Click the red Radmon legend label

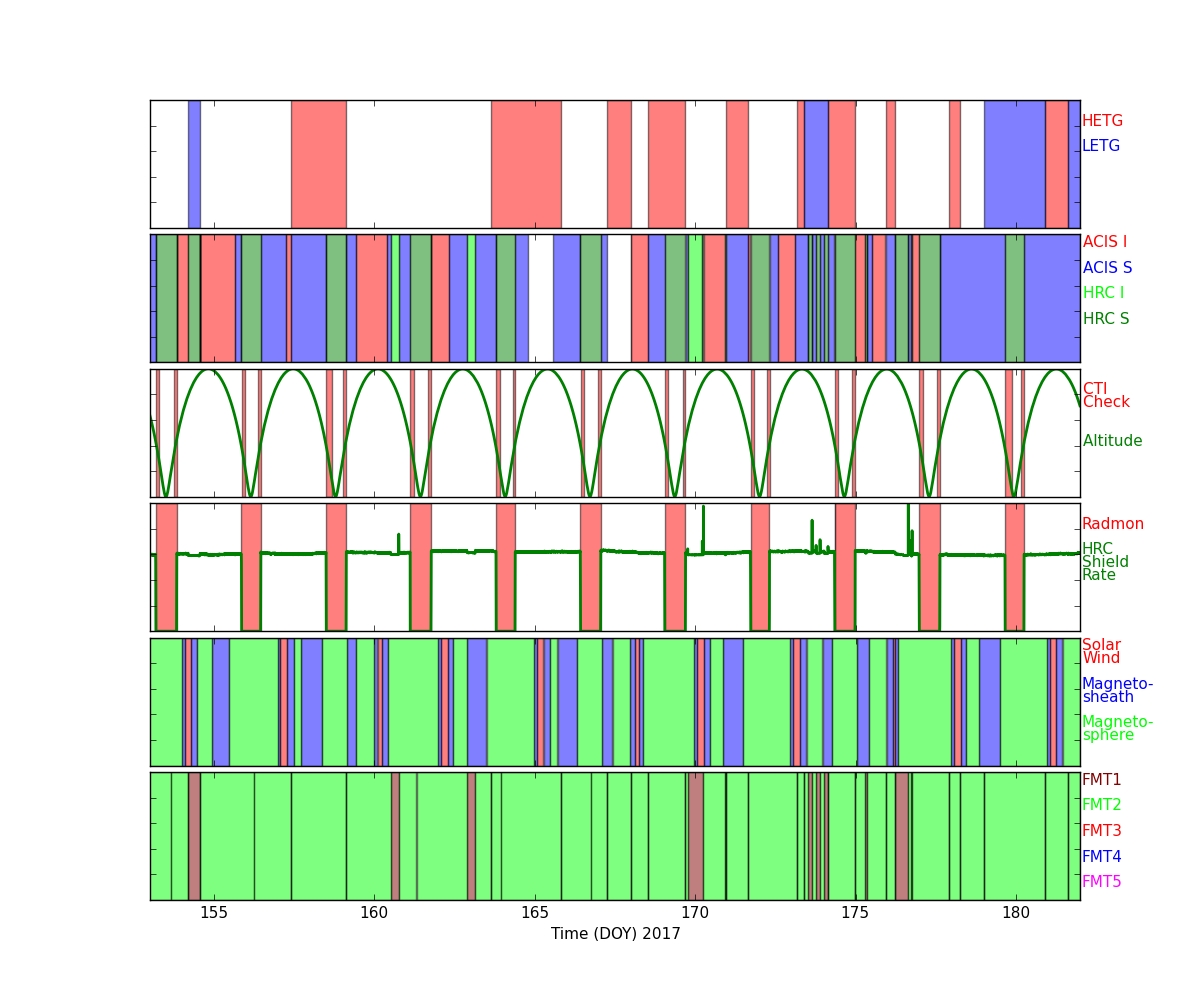1112,524
